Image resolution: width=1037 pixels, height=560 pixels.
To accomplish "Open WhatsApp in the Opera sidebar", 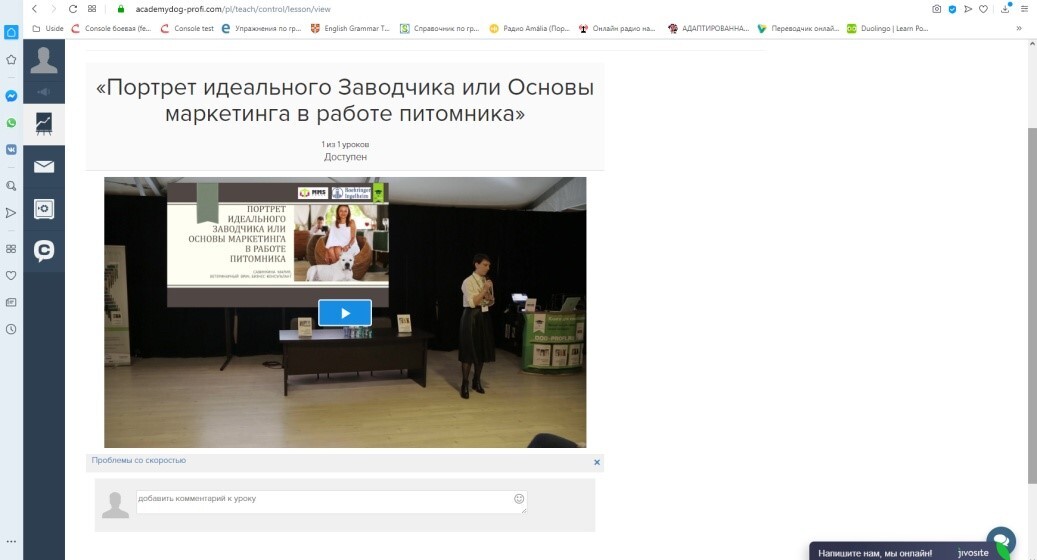I will (11, 123).
